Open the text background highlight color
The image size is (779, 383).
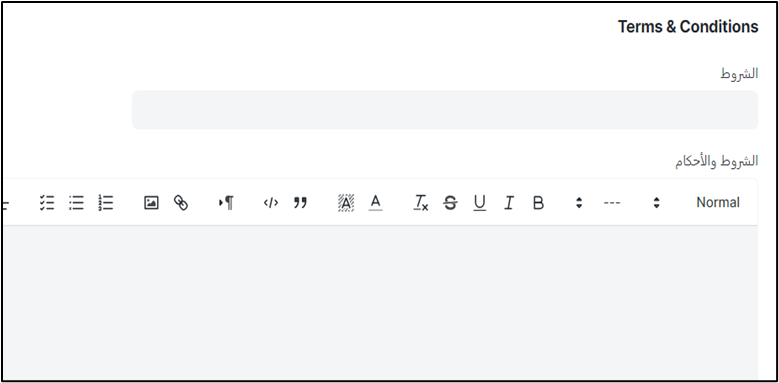click(346, 203)
